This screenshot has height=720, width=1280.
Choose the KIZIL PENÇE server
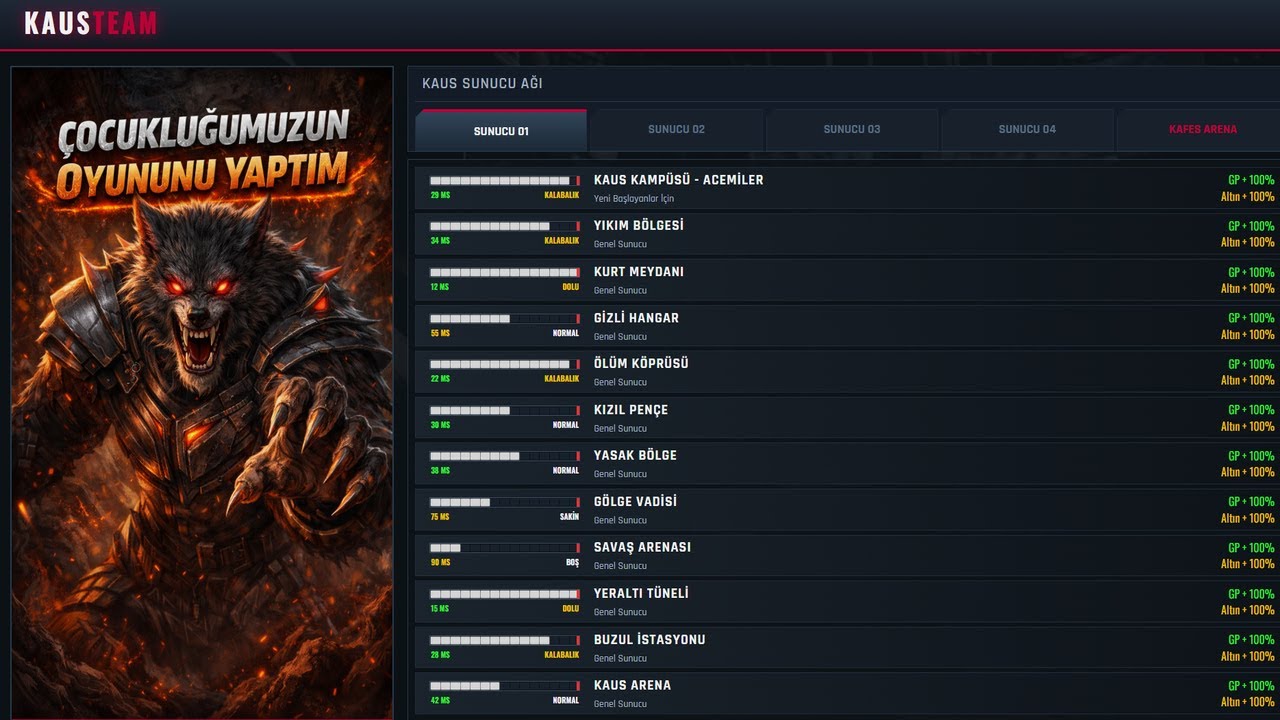(847, 418)
